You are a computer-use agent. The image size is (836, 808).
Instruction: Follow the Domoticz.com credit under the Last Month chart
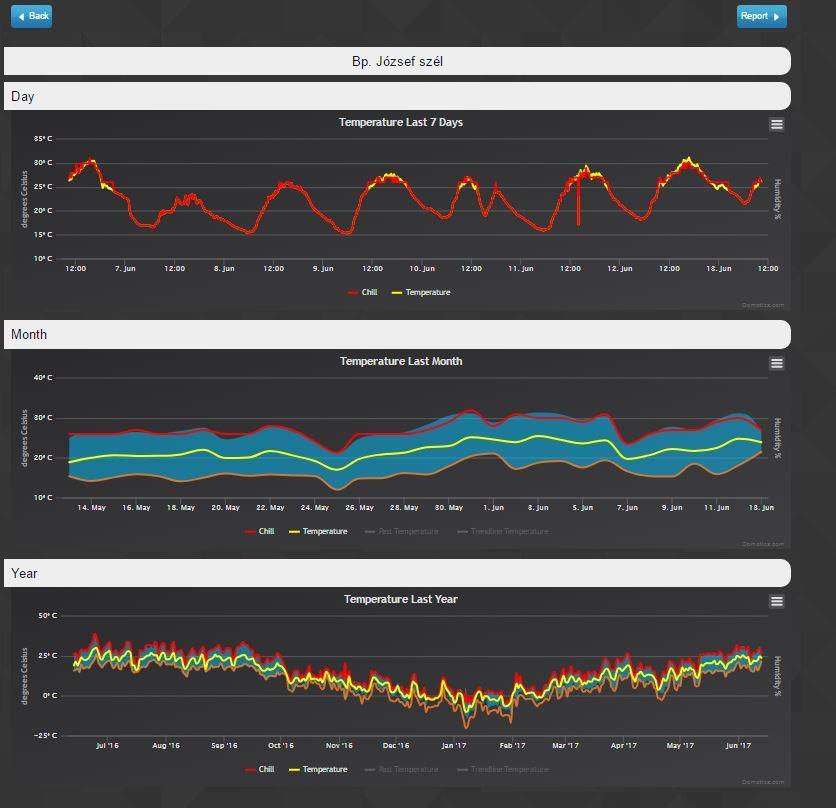(763, 544)
